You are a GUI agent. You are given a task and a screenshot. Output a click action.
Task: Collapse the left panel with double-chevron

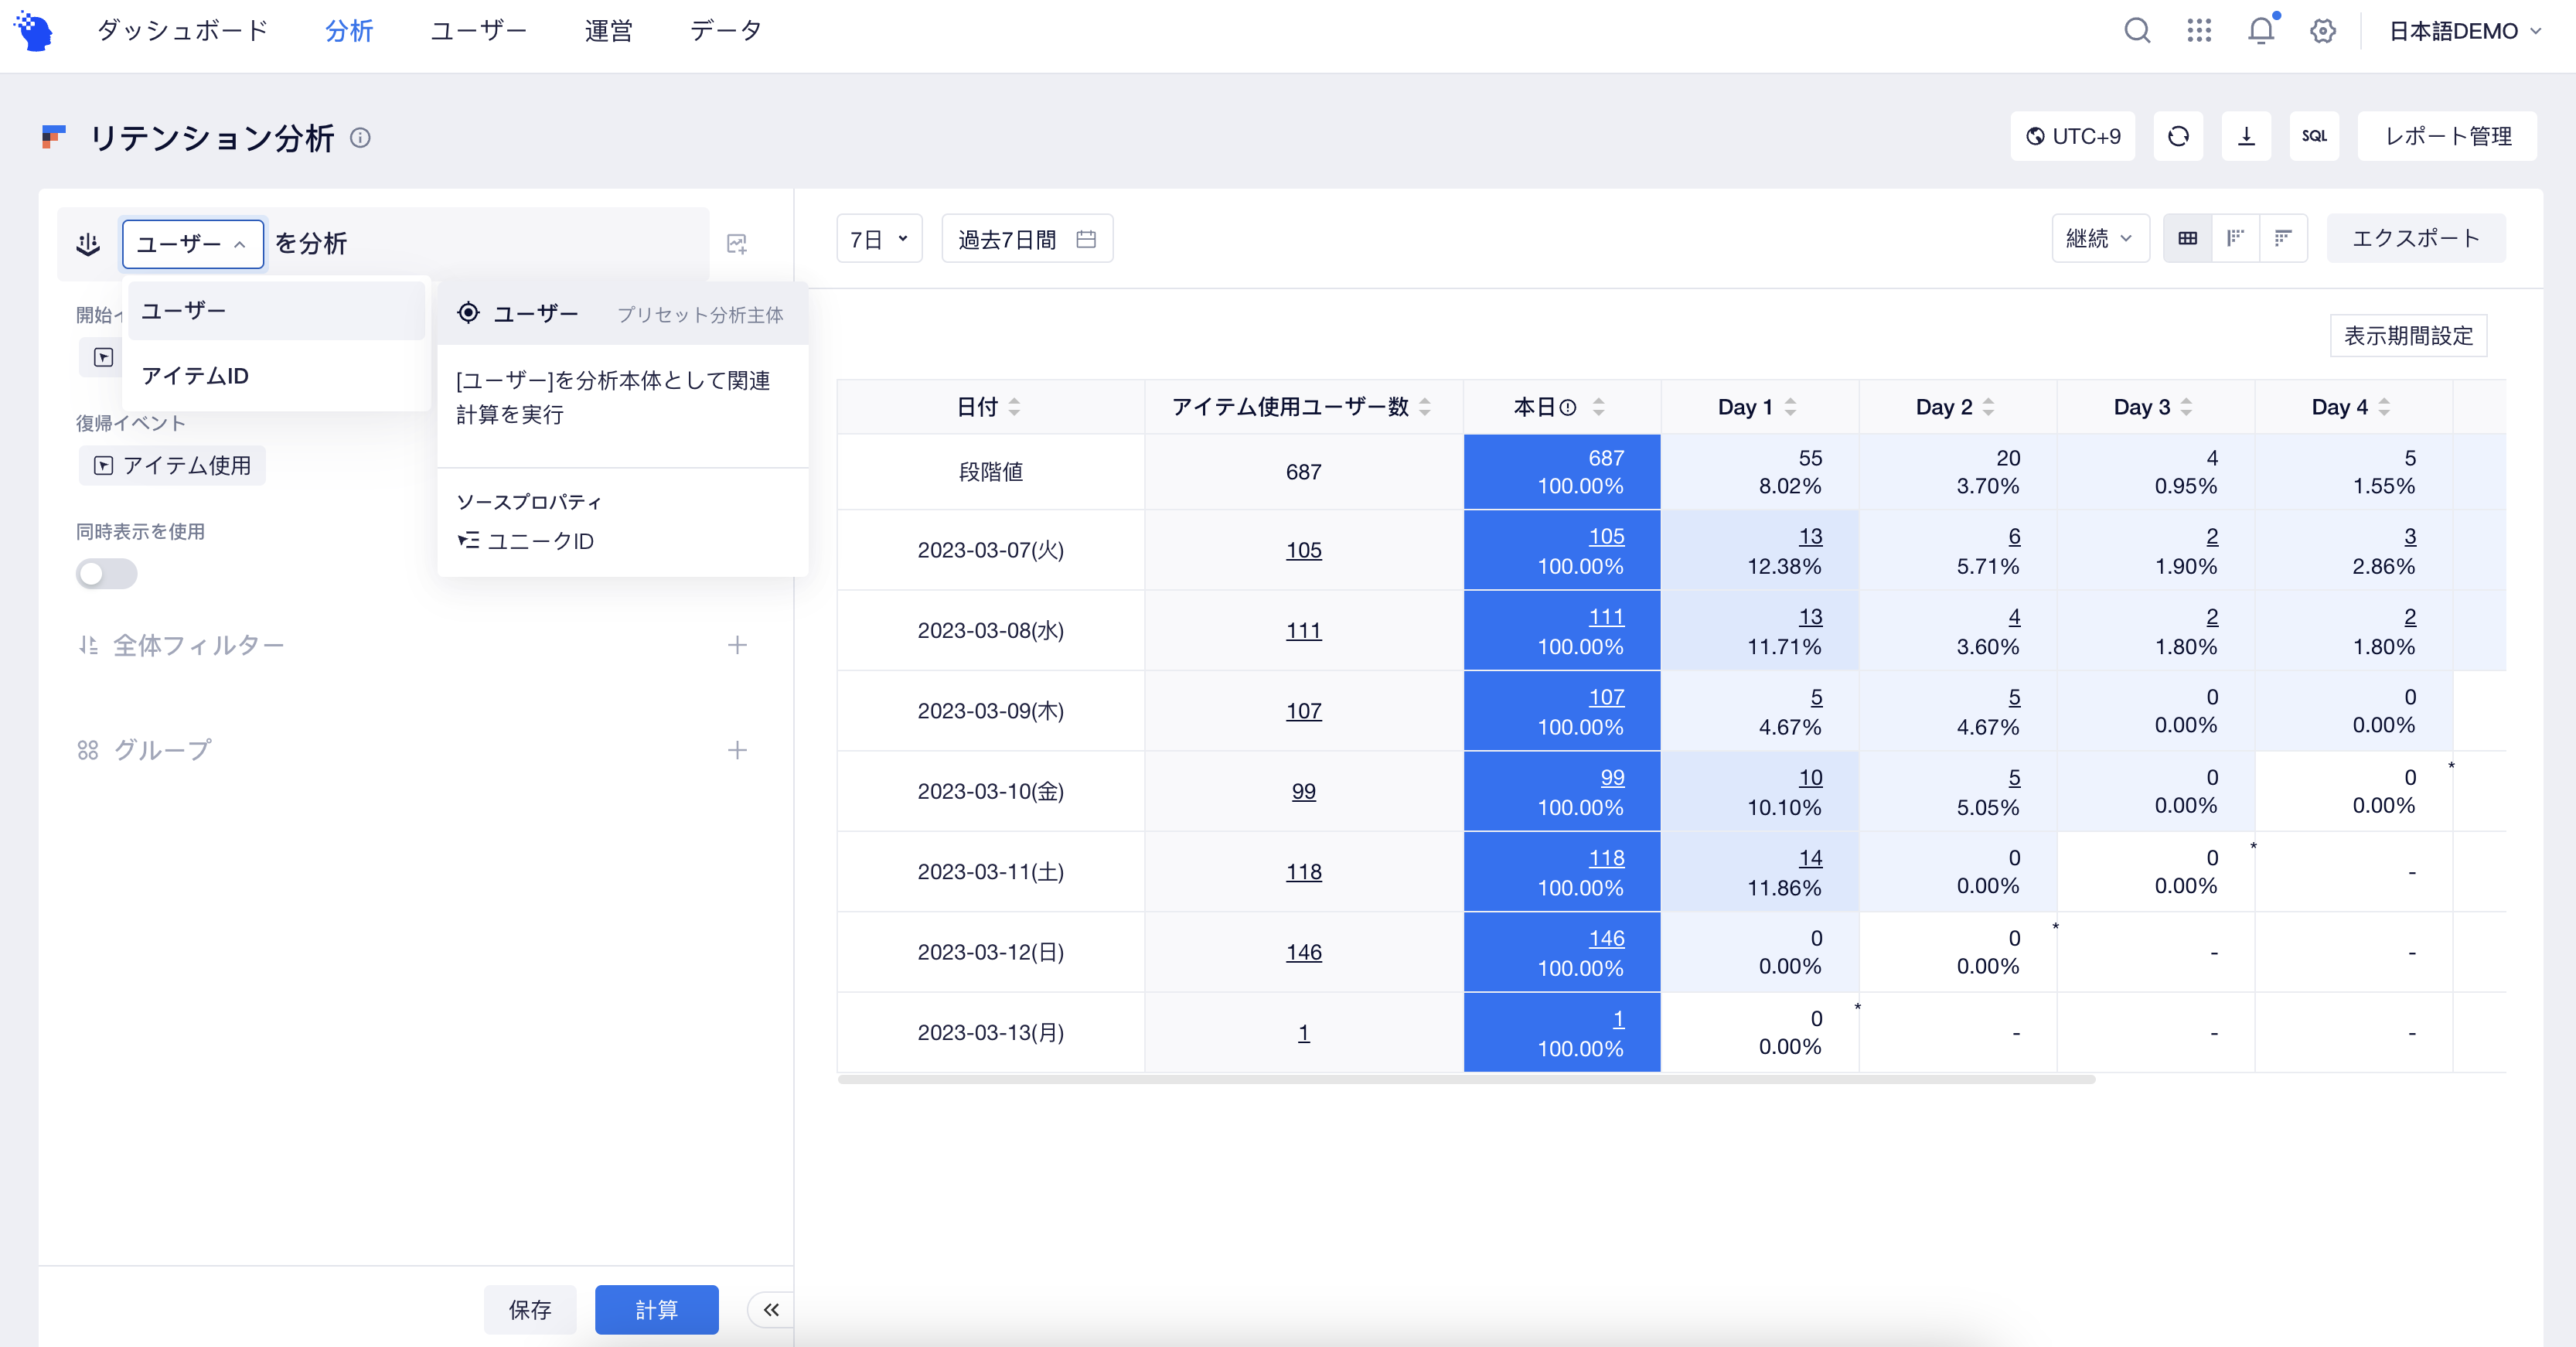coord(771,1310)
